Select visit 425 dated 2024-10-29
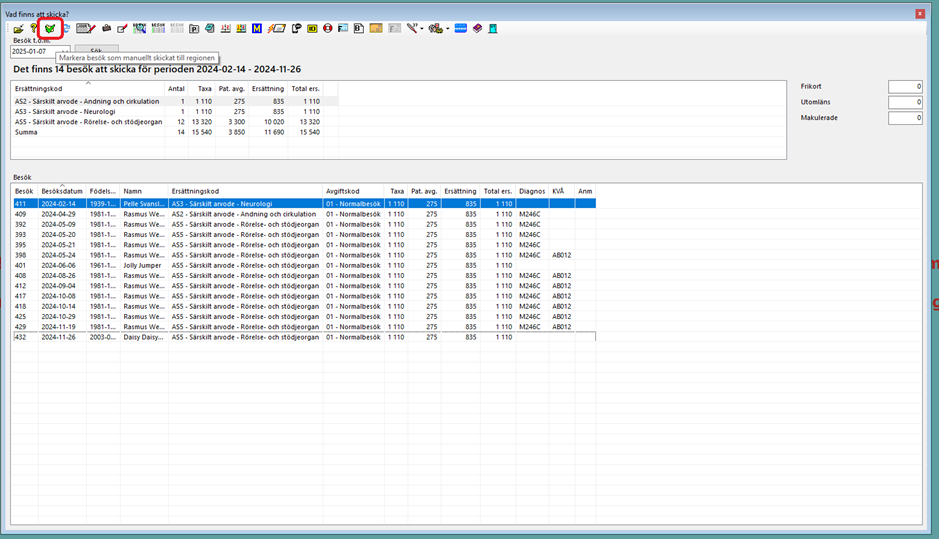Image resolution: width=939 pixels, height=539 pixels. pyautogui.click(x=304, y=316)
